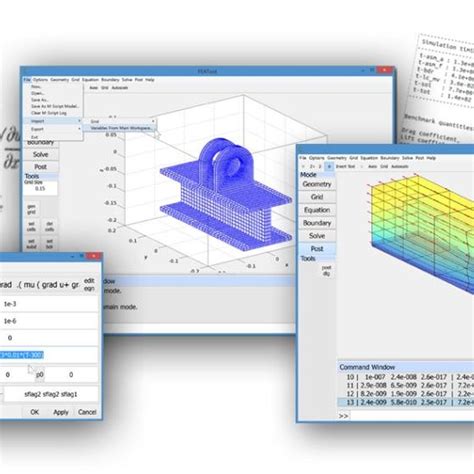Select highlighted Command Window row starting with 13
474x474 pixels.
406,402
